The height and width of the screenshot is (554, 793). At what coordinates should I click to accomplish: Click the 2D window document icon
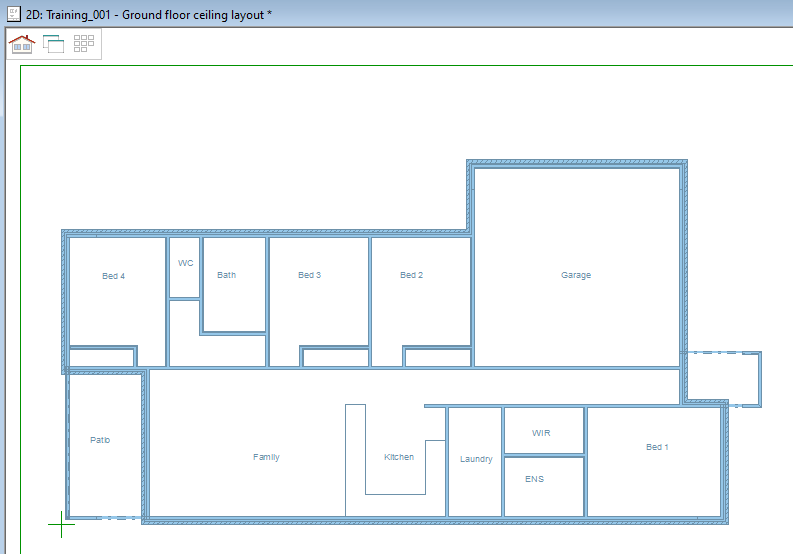(x=14, y=14)
